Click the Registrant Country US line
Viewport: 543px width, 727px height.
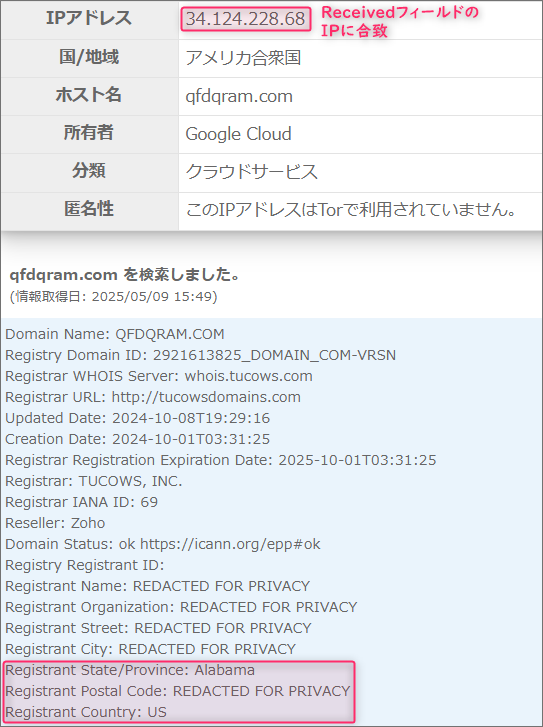(86, 712)
